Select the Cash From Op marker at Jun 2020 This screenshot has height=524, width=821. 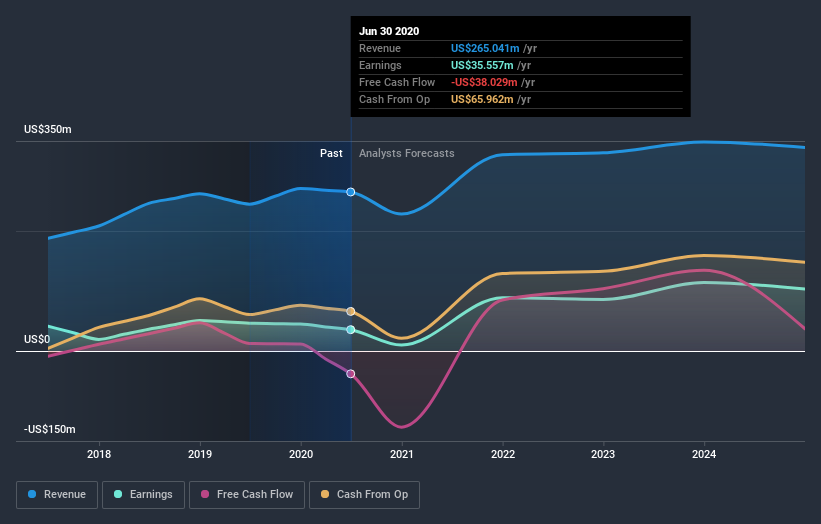pyautogui.click(x=351, y=311)
